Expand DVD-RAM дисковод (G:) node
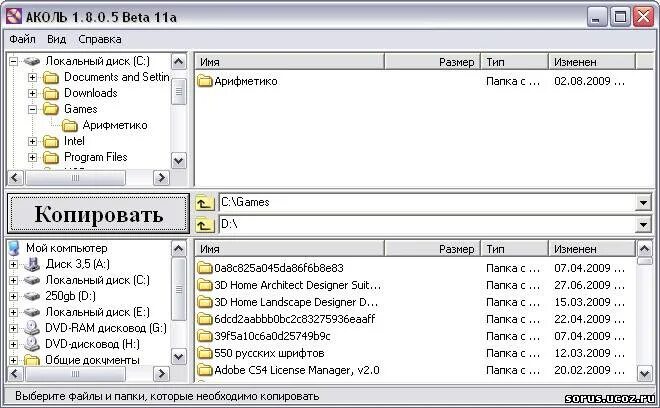 13,328
